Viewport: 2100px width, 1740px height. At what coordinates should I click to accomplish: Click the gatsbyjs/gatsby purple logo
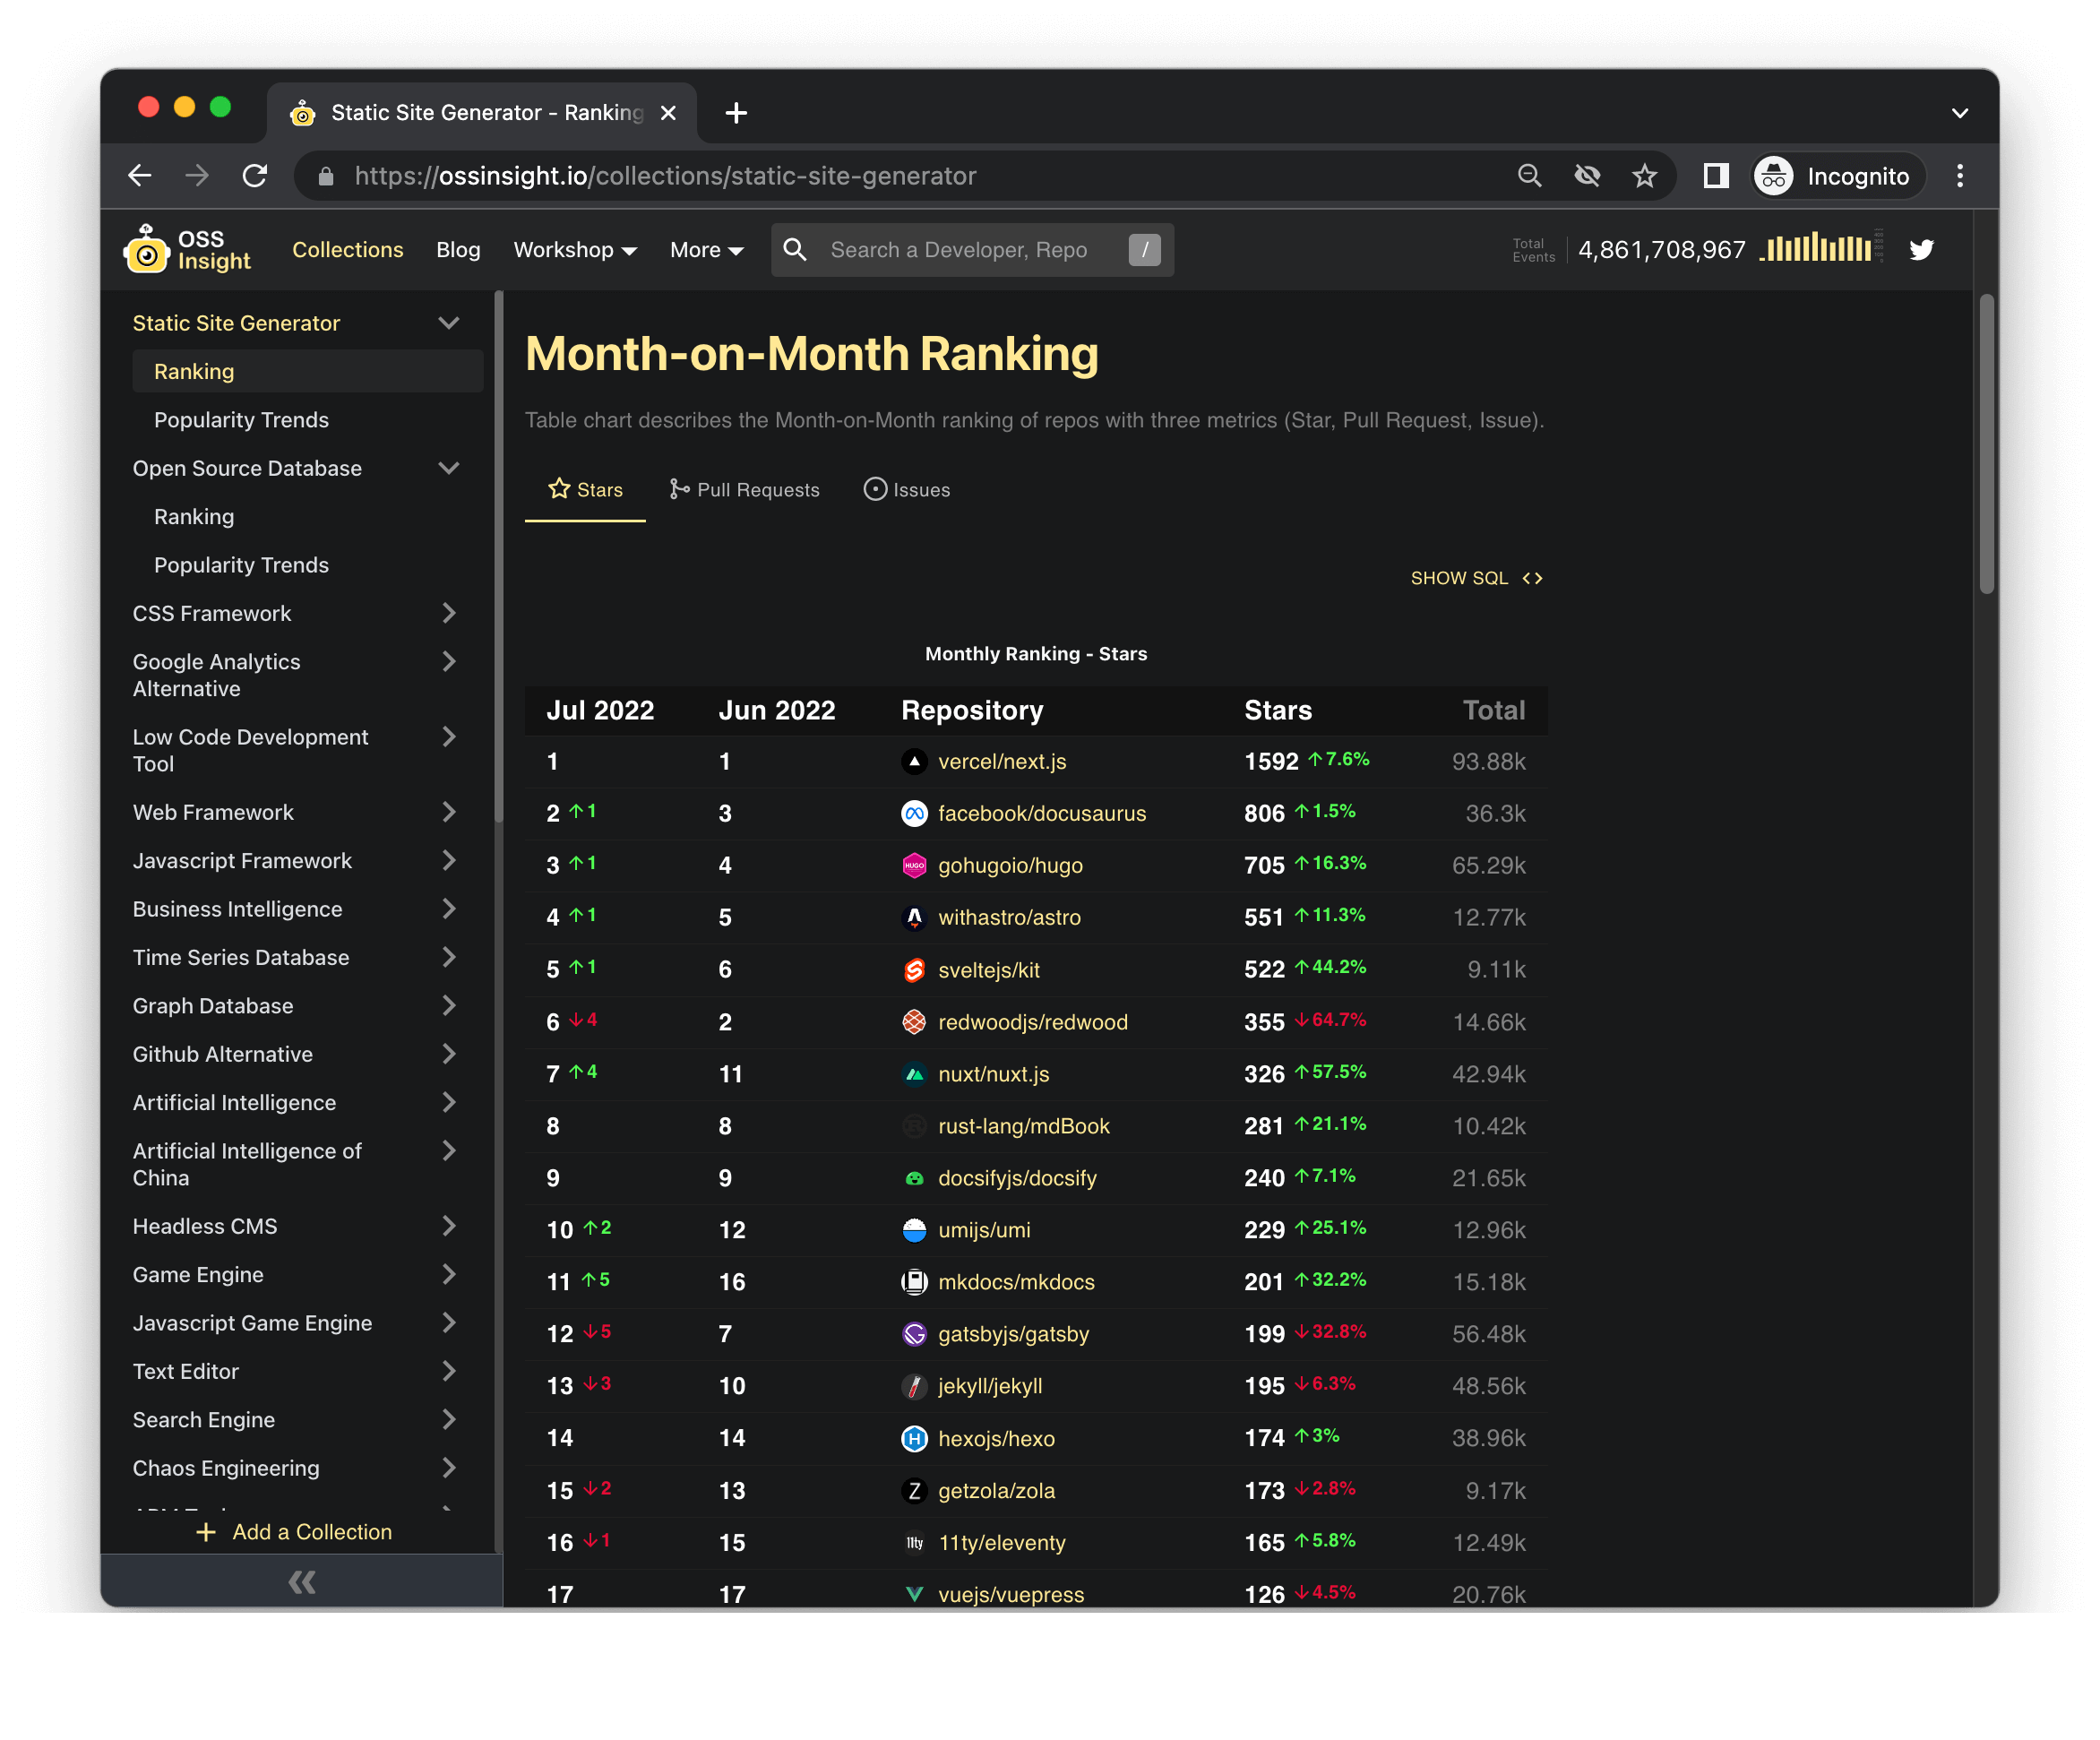[x=914, y=1334]
